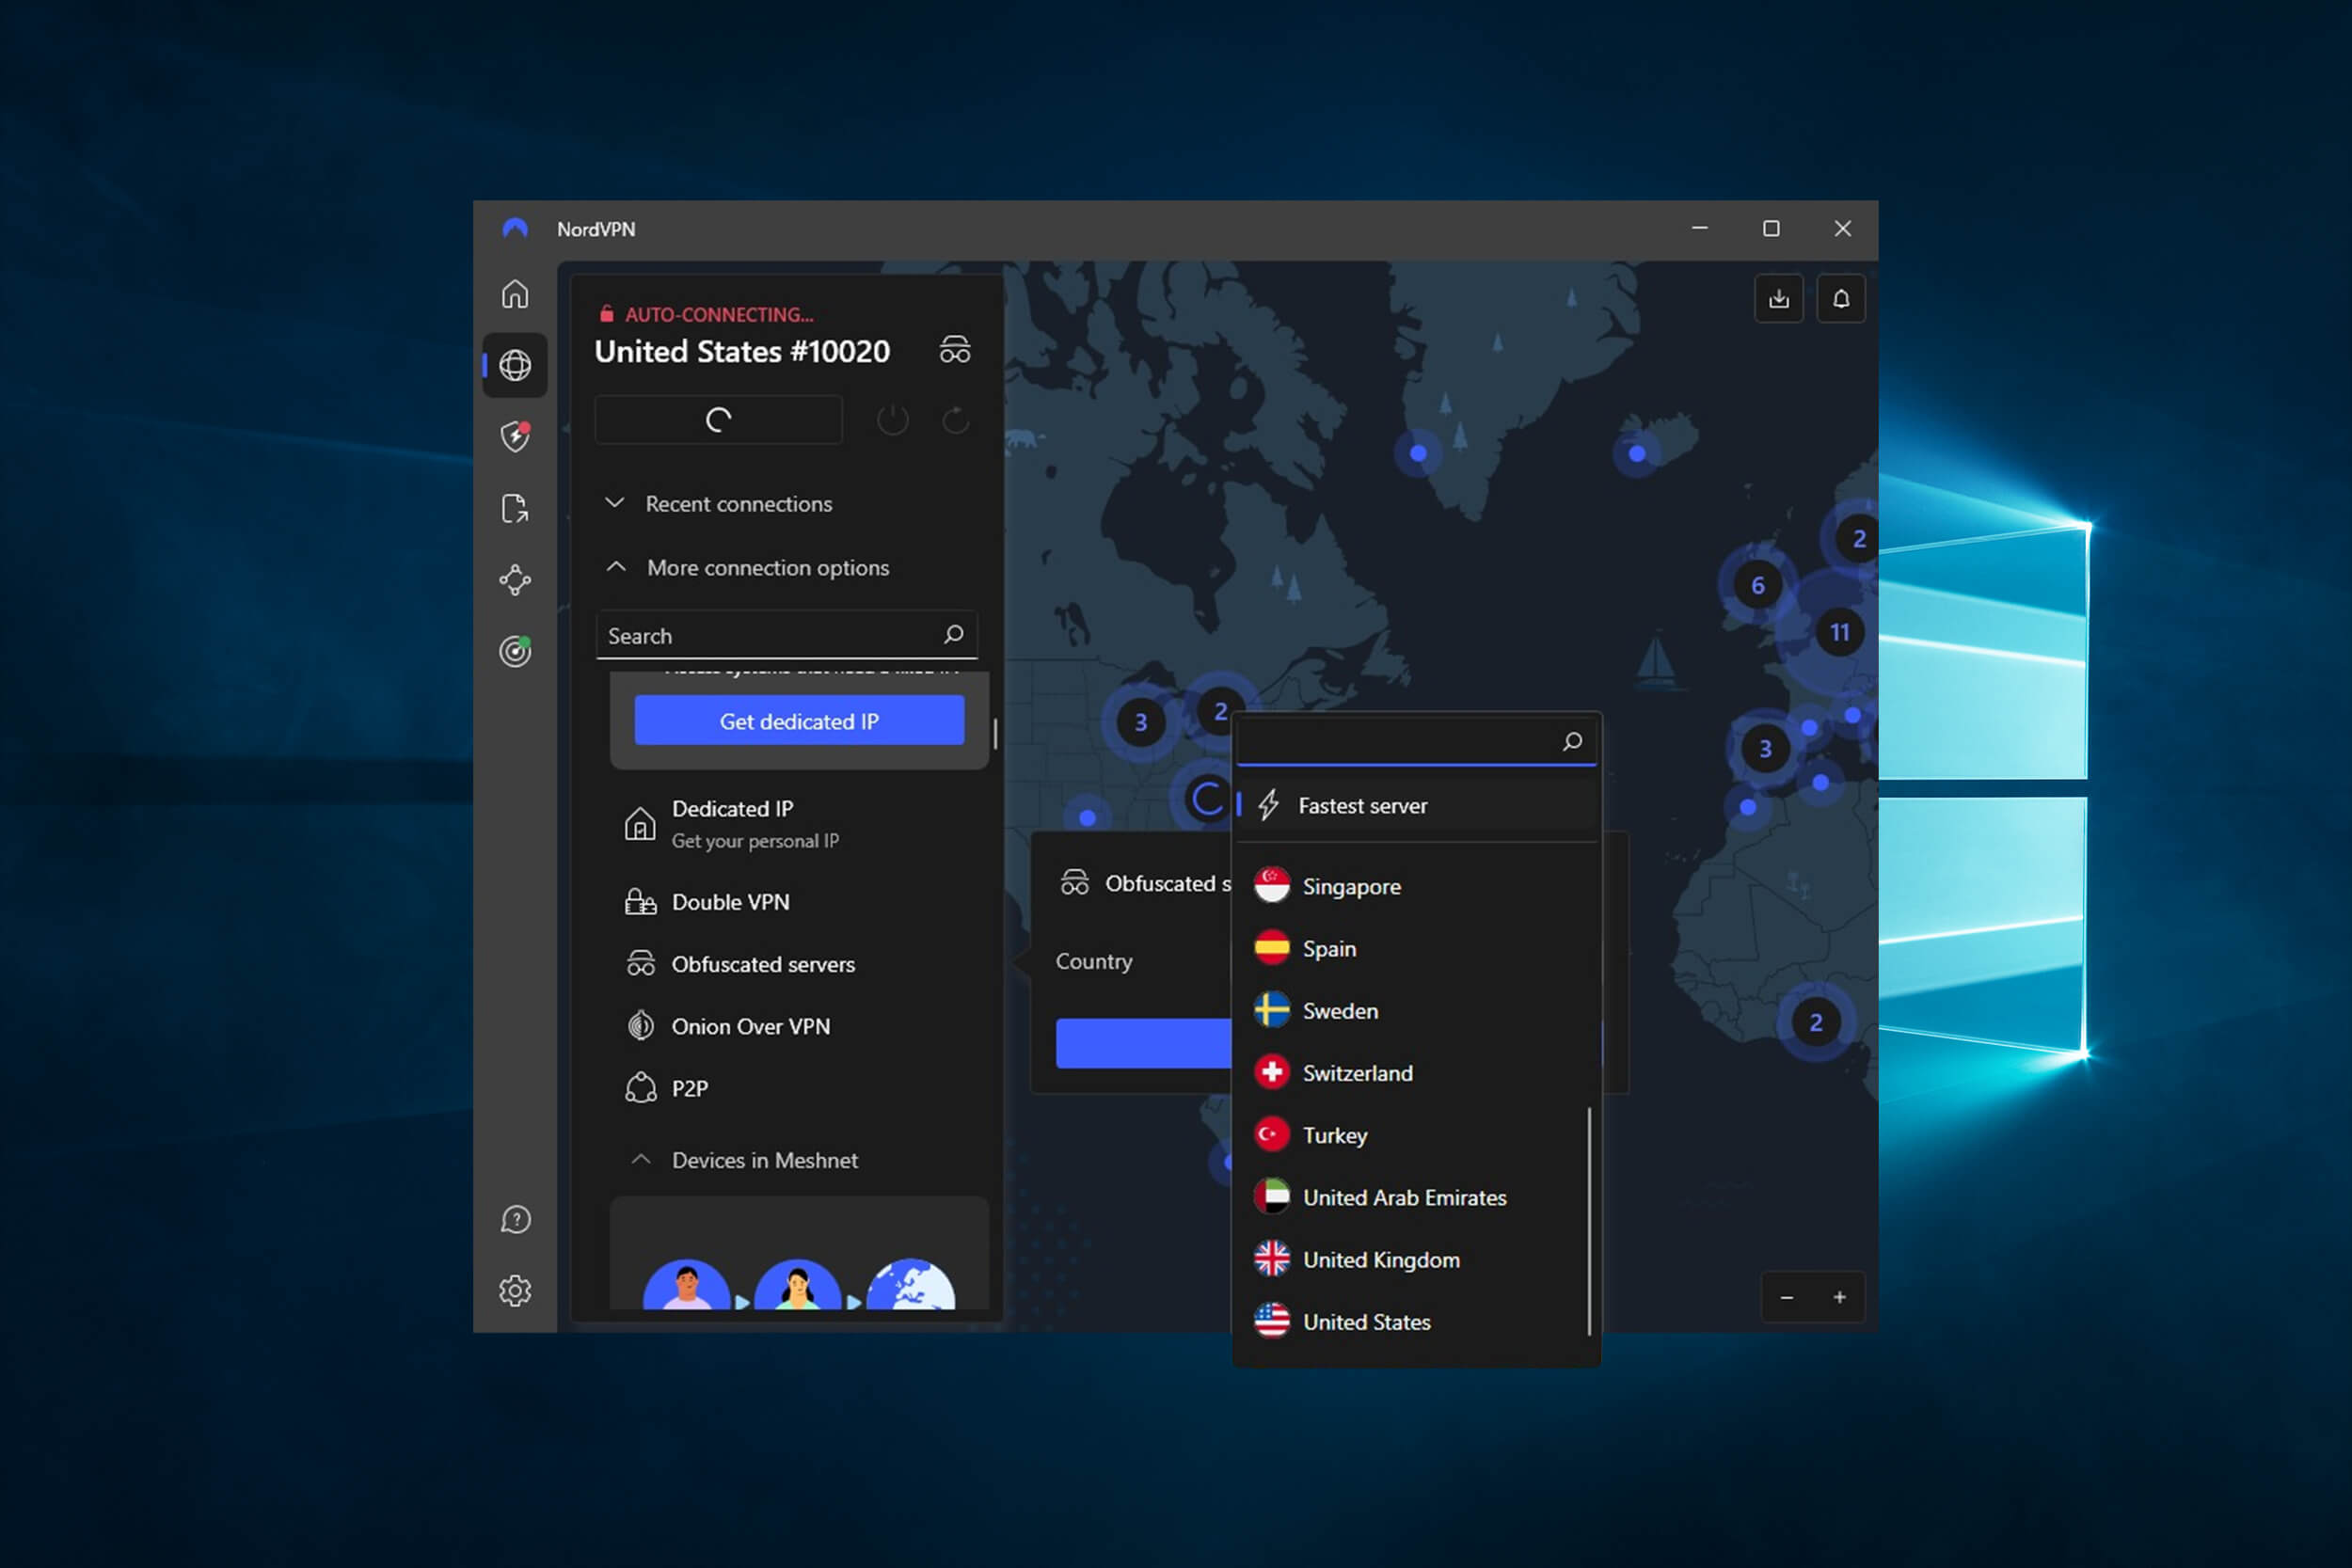The width and height of the screenshot is (2352, 1568).
Task: Select the shield/threat protection icon
Action: 515,436
